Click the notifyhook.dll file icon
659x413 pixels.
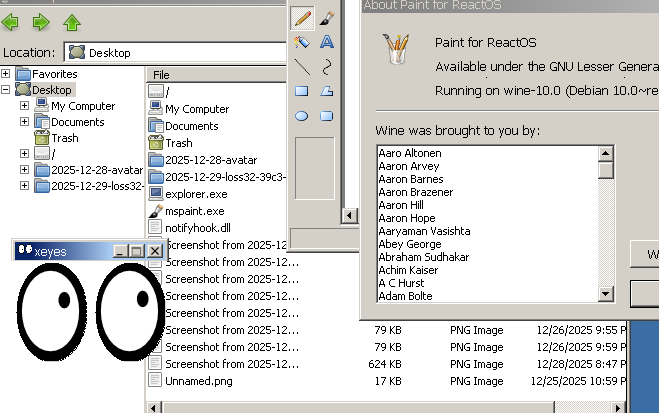155,227
